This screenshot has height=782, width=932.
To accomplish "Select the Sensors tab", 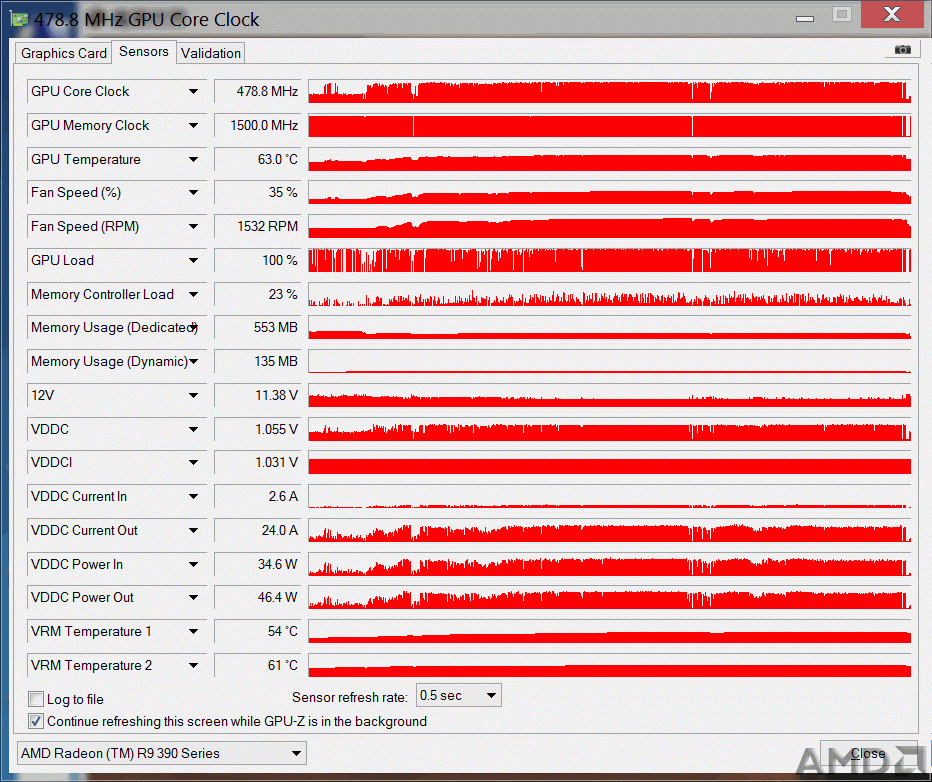I will click(144, 52).
